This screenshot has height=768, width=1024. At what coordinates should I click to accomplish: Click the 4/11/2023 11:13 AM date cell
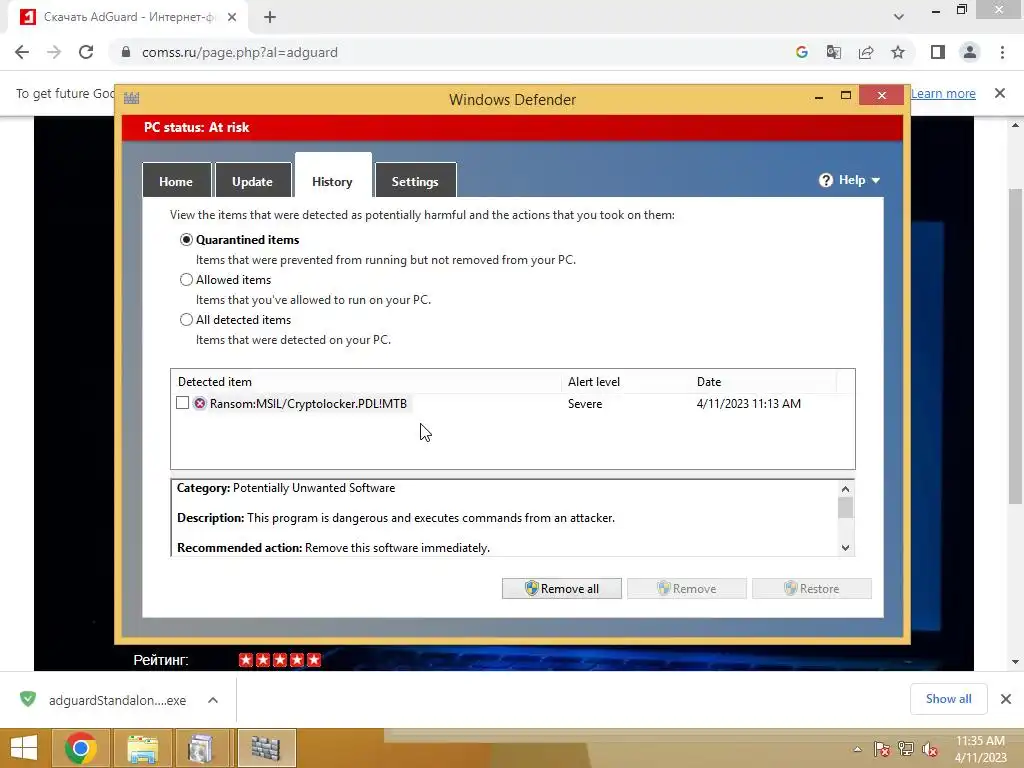(x=748, y=404)
